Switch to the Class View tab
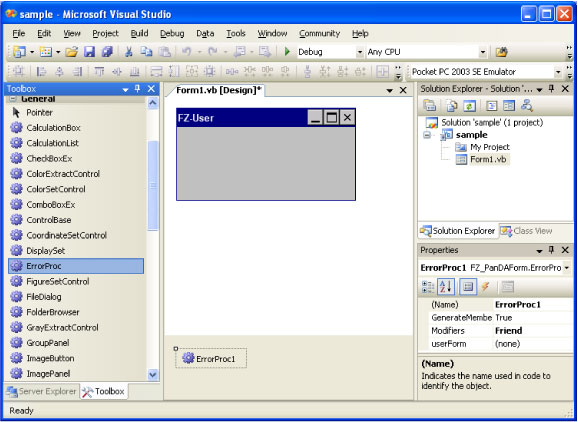 click(x=526, y=231)
